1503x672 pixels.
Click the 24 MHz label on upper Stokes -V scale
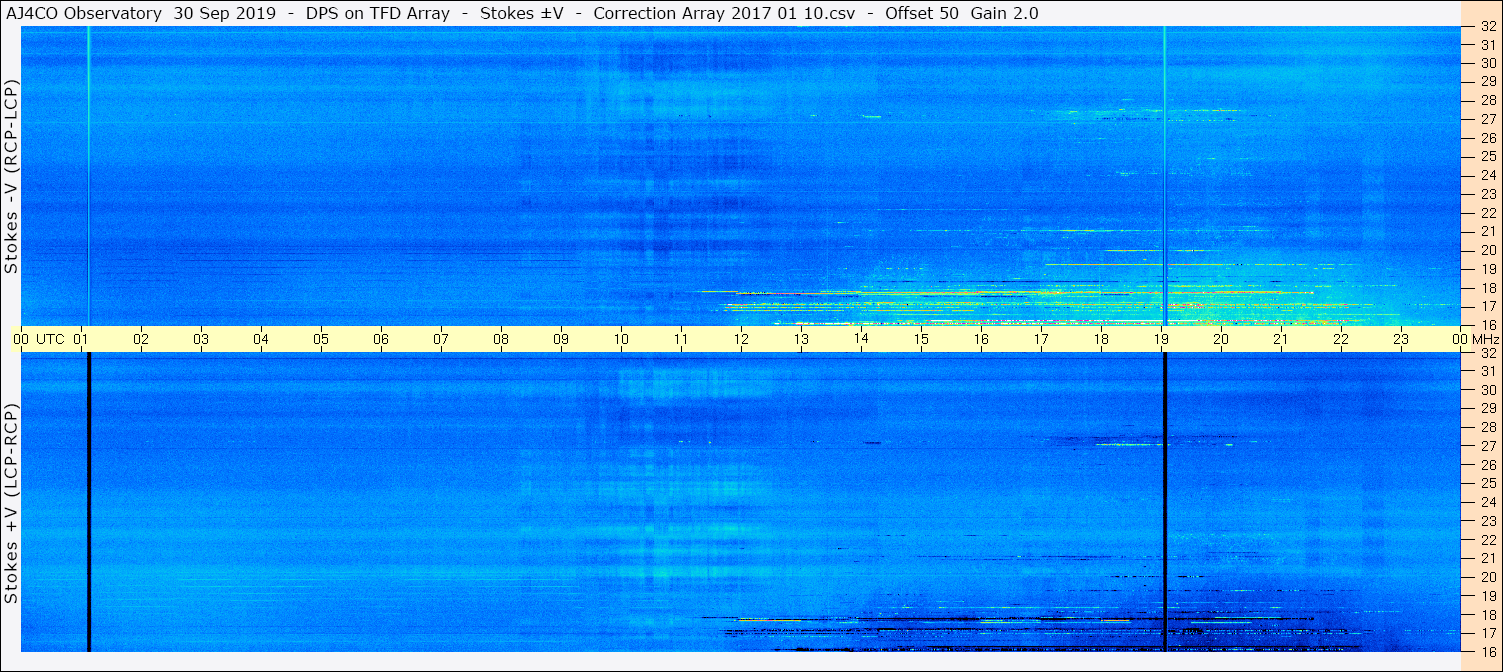click(1488, 175)
